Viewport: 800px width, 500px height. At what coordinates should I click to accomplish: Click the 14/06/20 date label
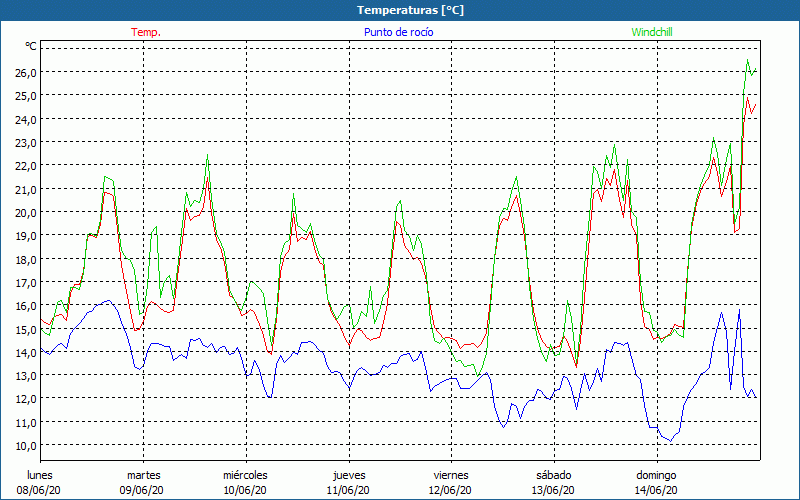click(656, 490)
